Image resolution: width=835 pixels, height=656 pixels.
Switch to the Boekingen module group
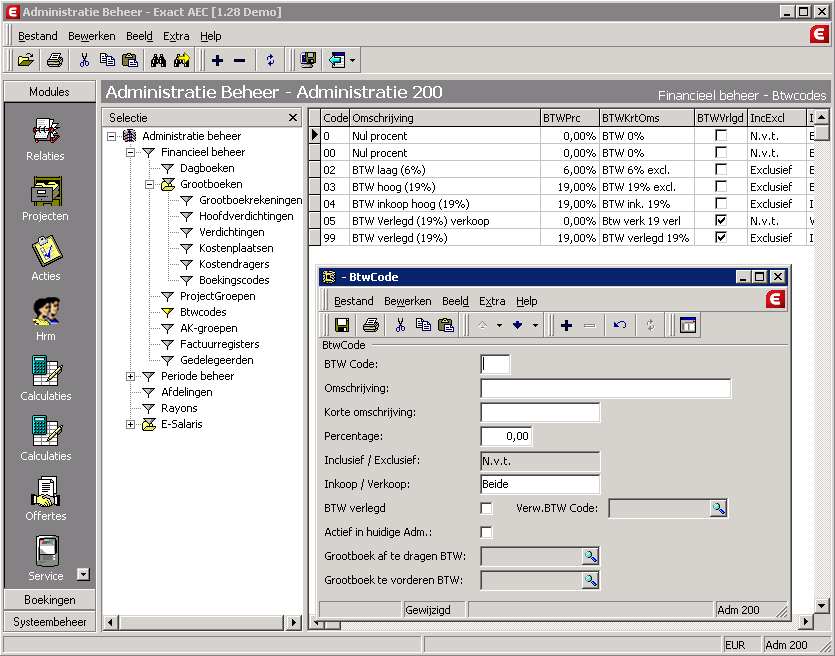(x=50, y=600)
